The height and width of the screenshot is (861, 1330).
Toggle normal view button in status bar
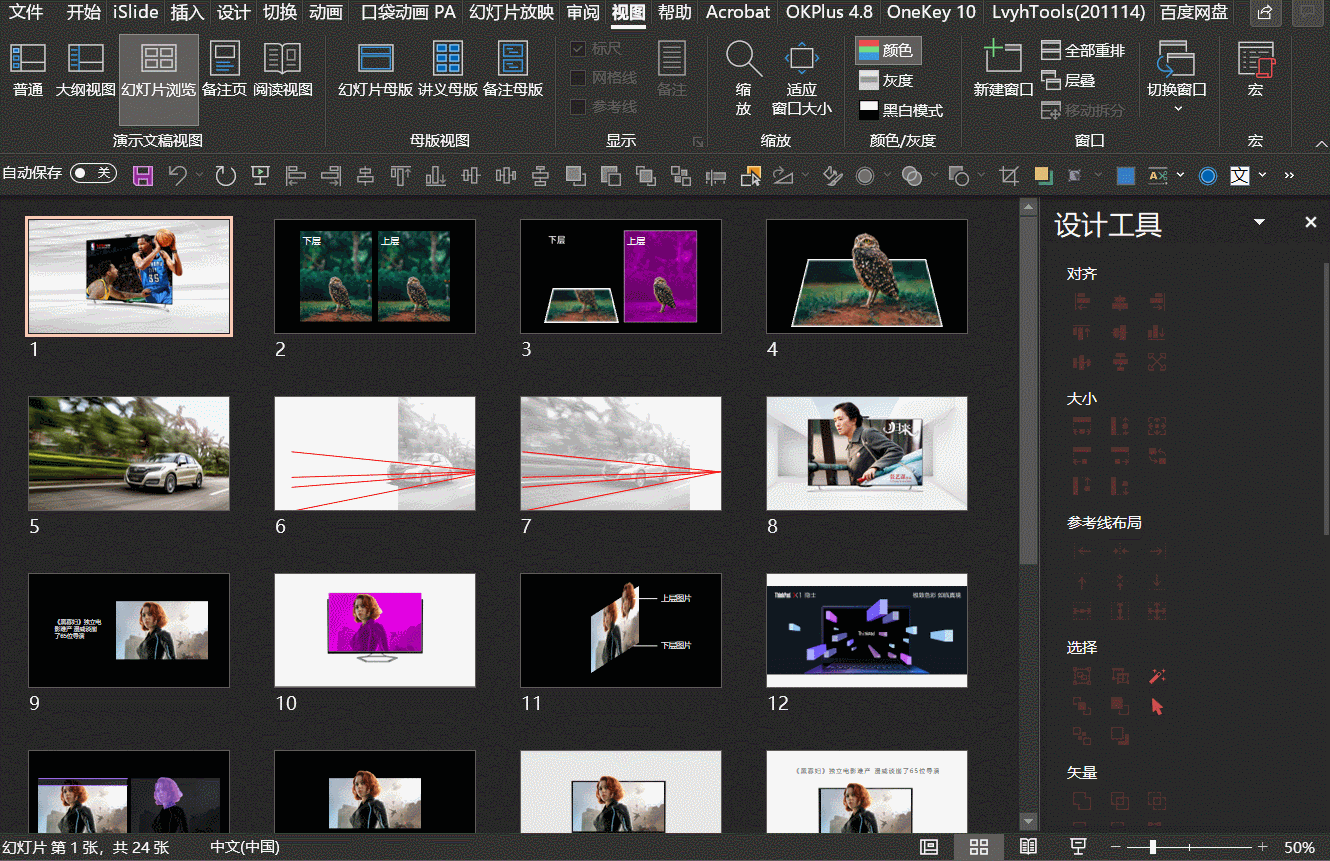(929, 847)
